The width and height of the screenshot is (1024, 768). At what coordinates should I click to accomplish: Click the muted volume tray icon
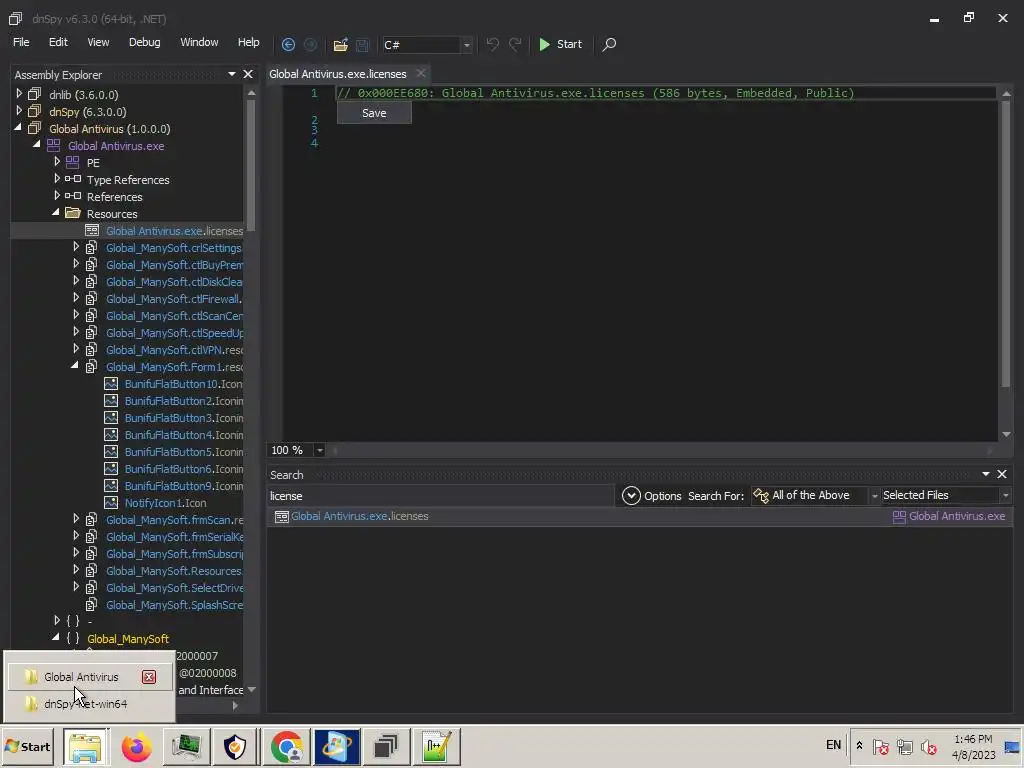point(928,746)
